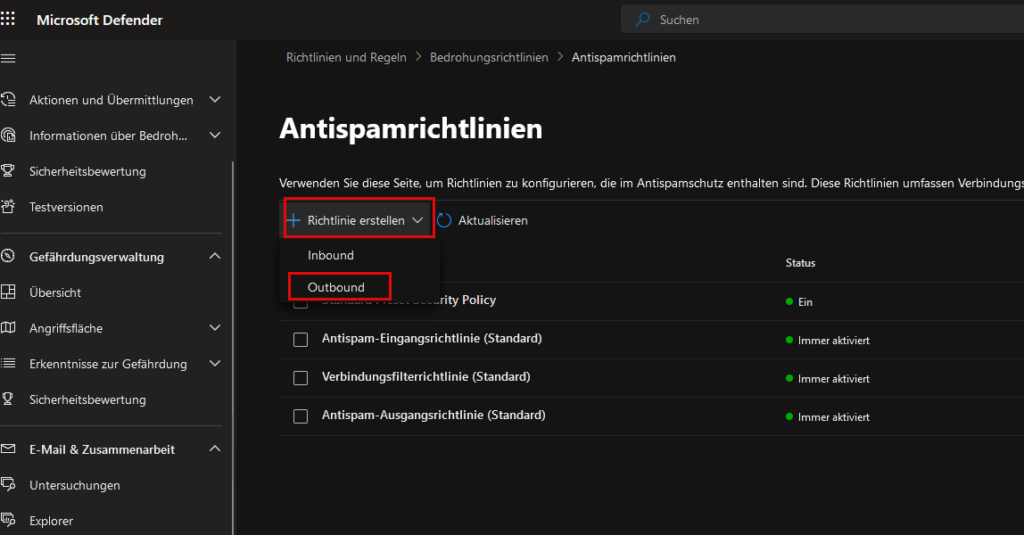1024x535 pixels.
Task: Click the search magnifier icon
Action: (x=643, y=20)
